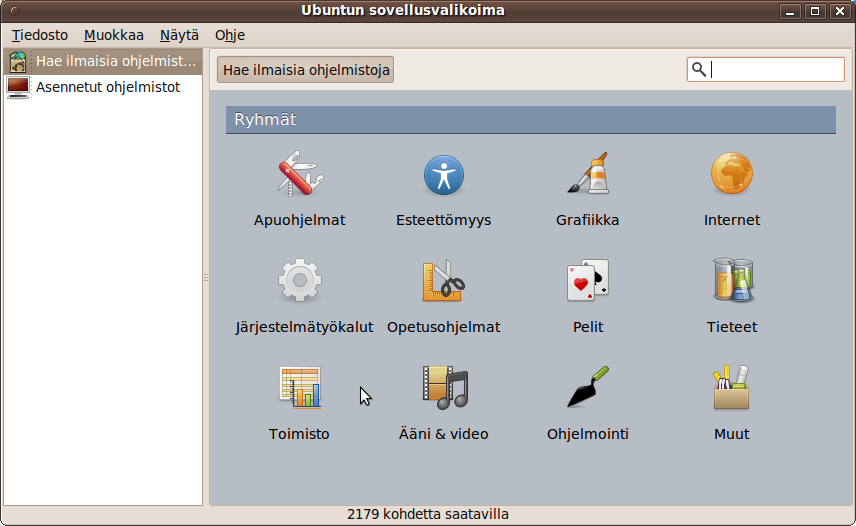Select the Grafiikka paintbrush icon
Viewport: 856px width, 526px height.
pyautogui.click(x=588, y=175)
